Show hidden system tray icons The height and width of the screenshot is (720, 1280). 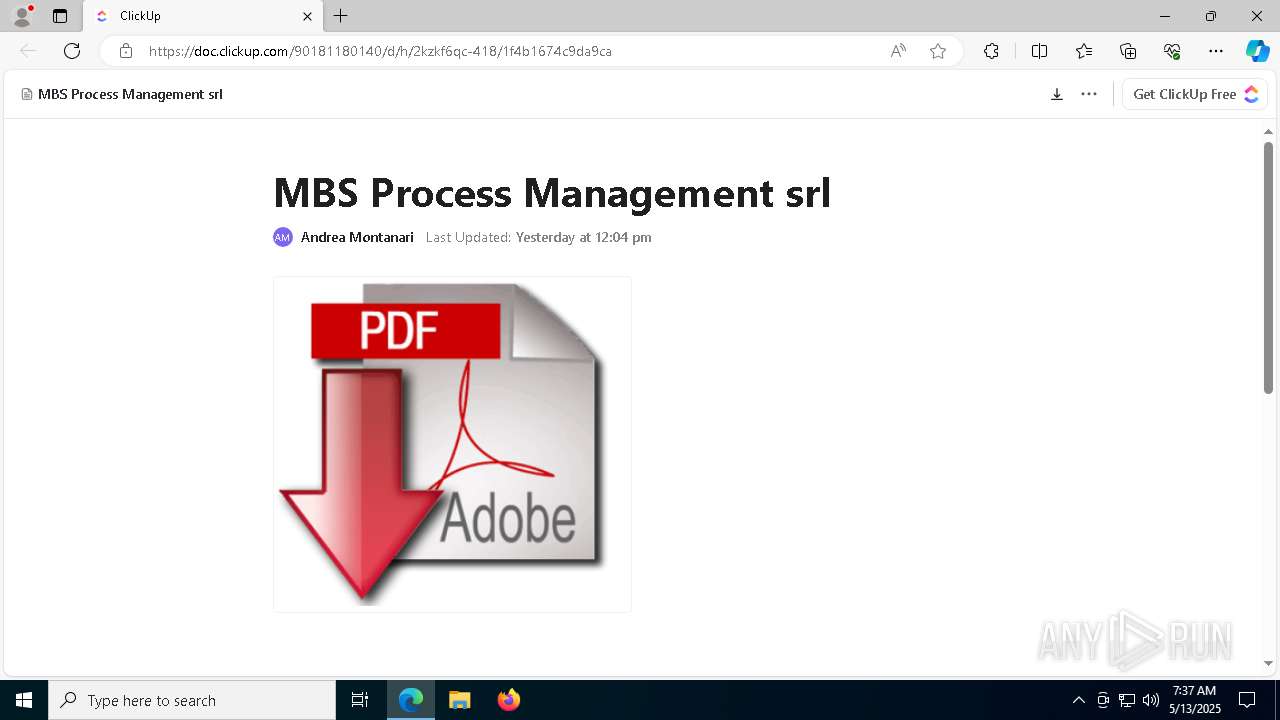(x=1078, y=700)
